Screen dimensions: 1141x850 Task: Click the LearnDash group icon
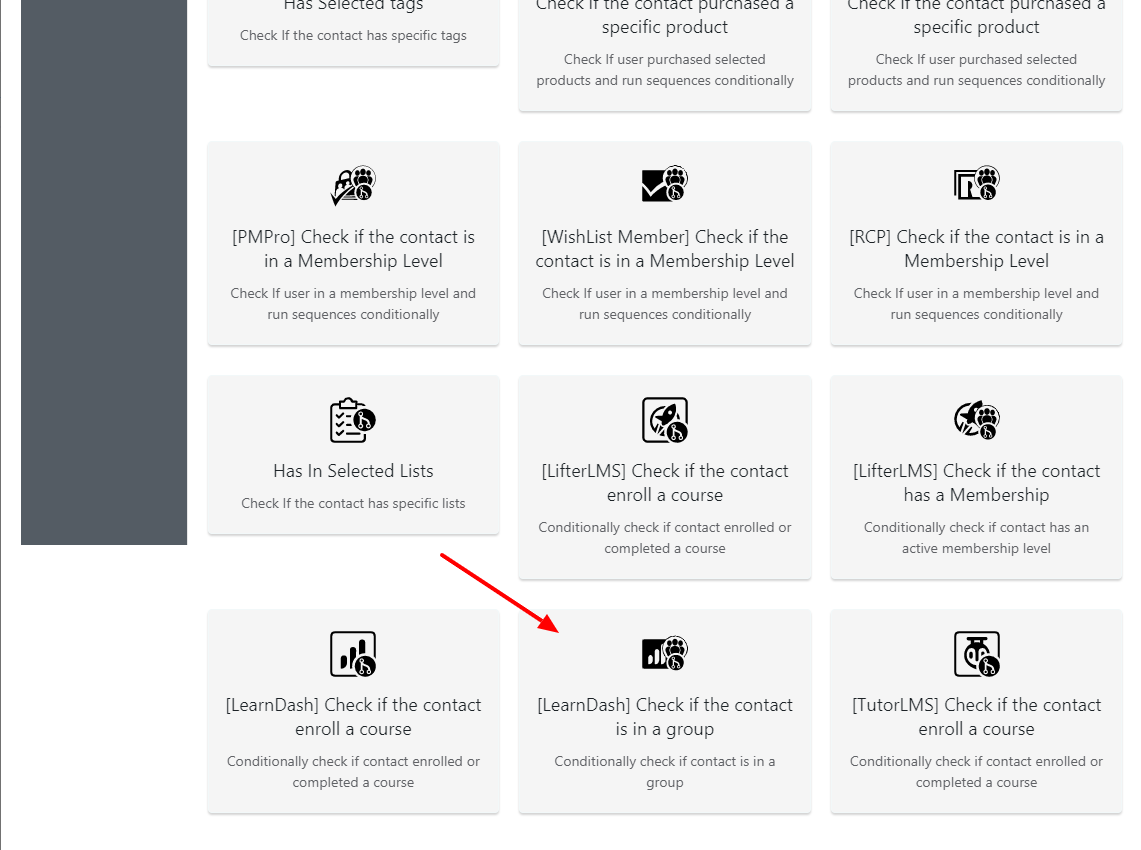pyautogui.click(x=664, y=652)
